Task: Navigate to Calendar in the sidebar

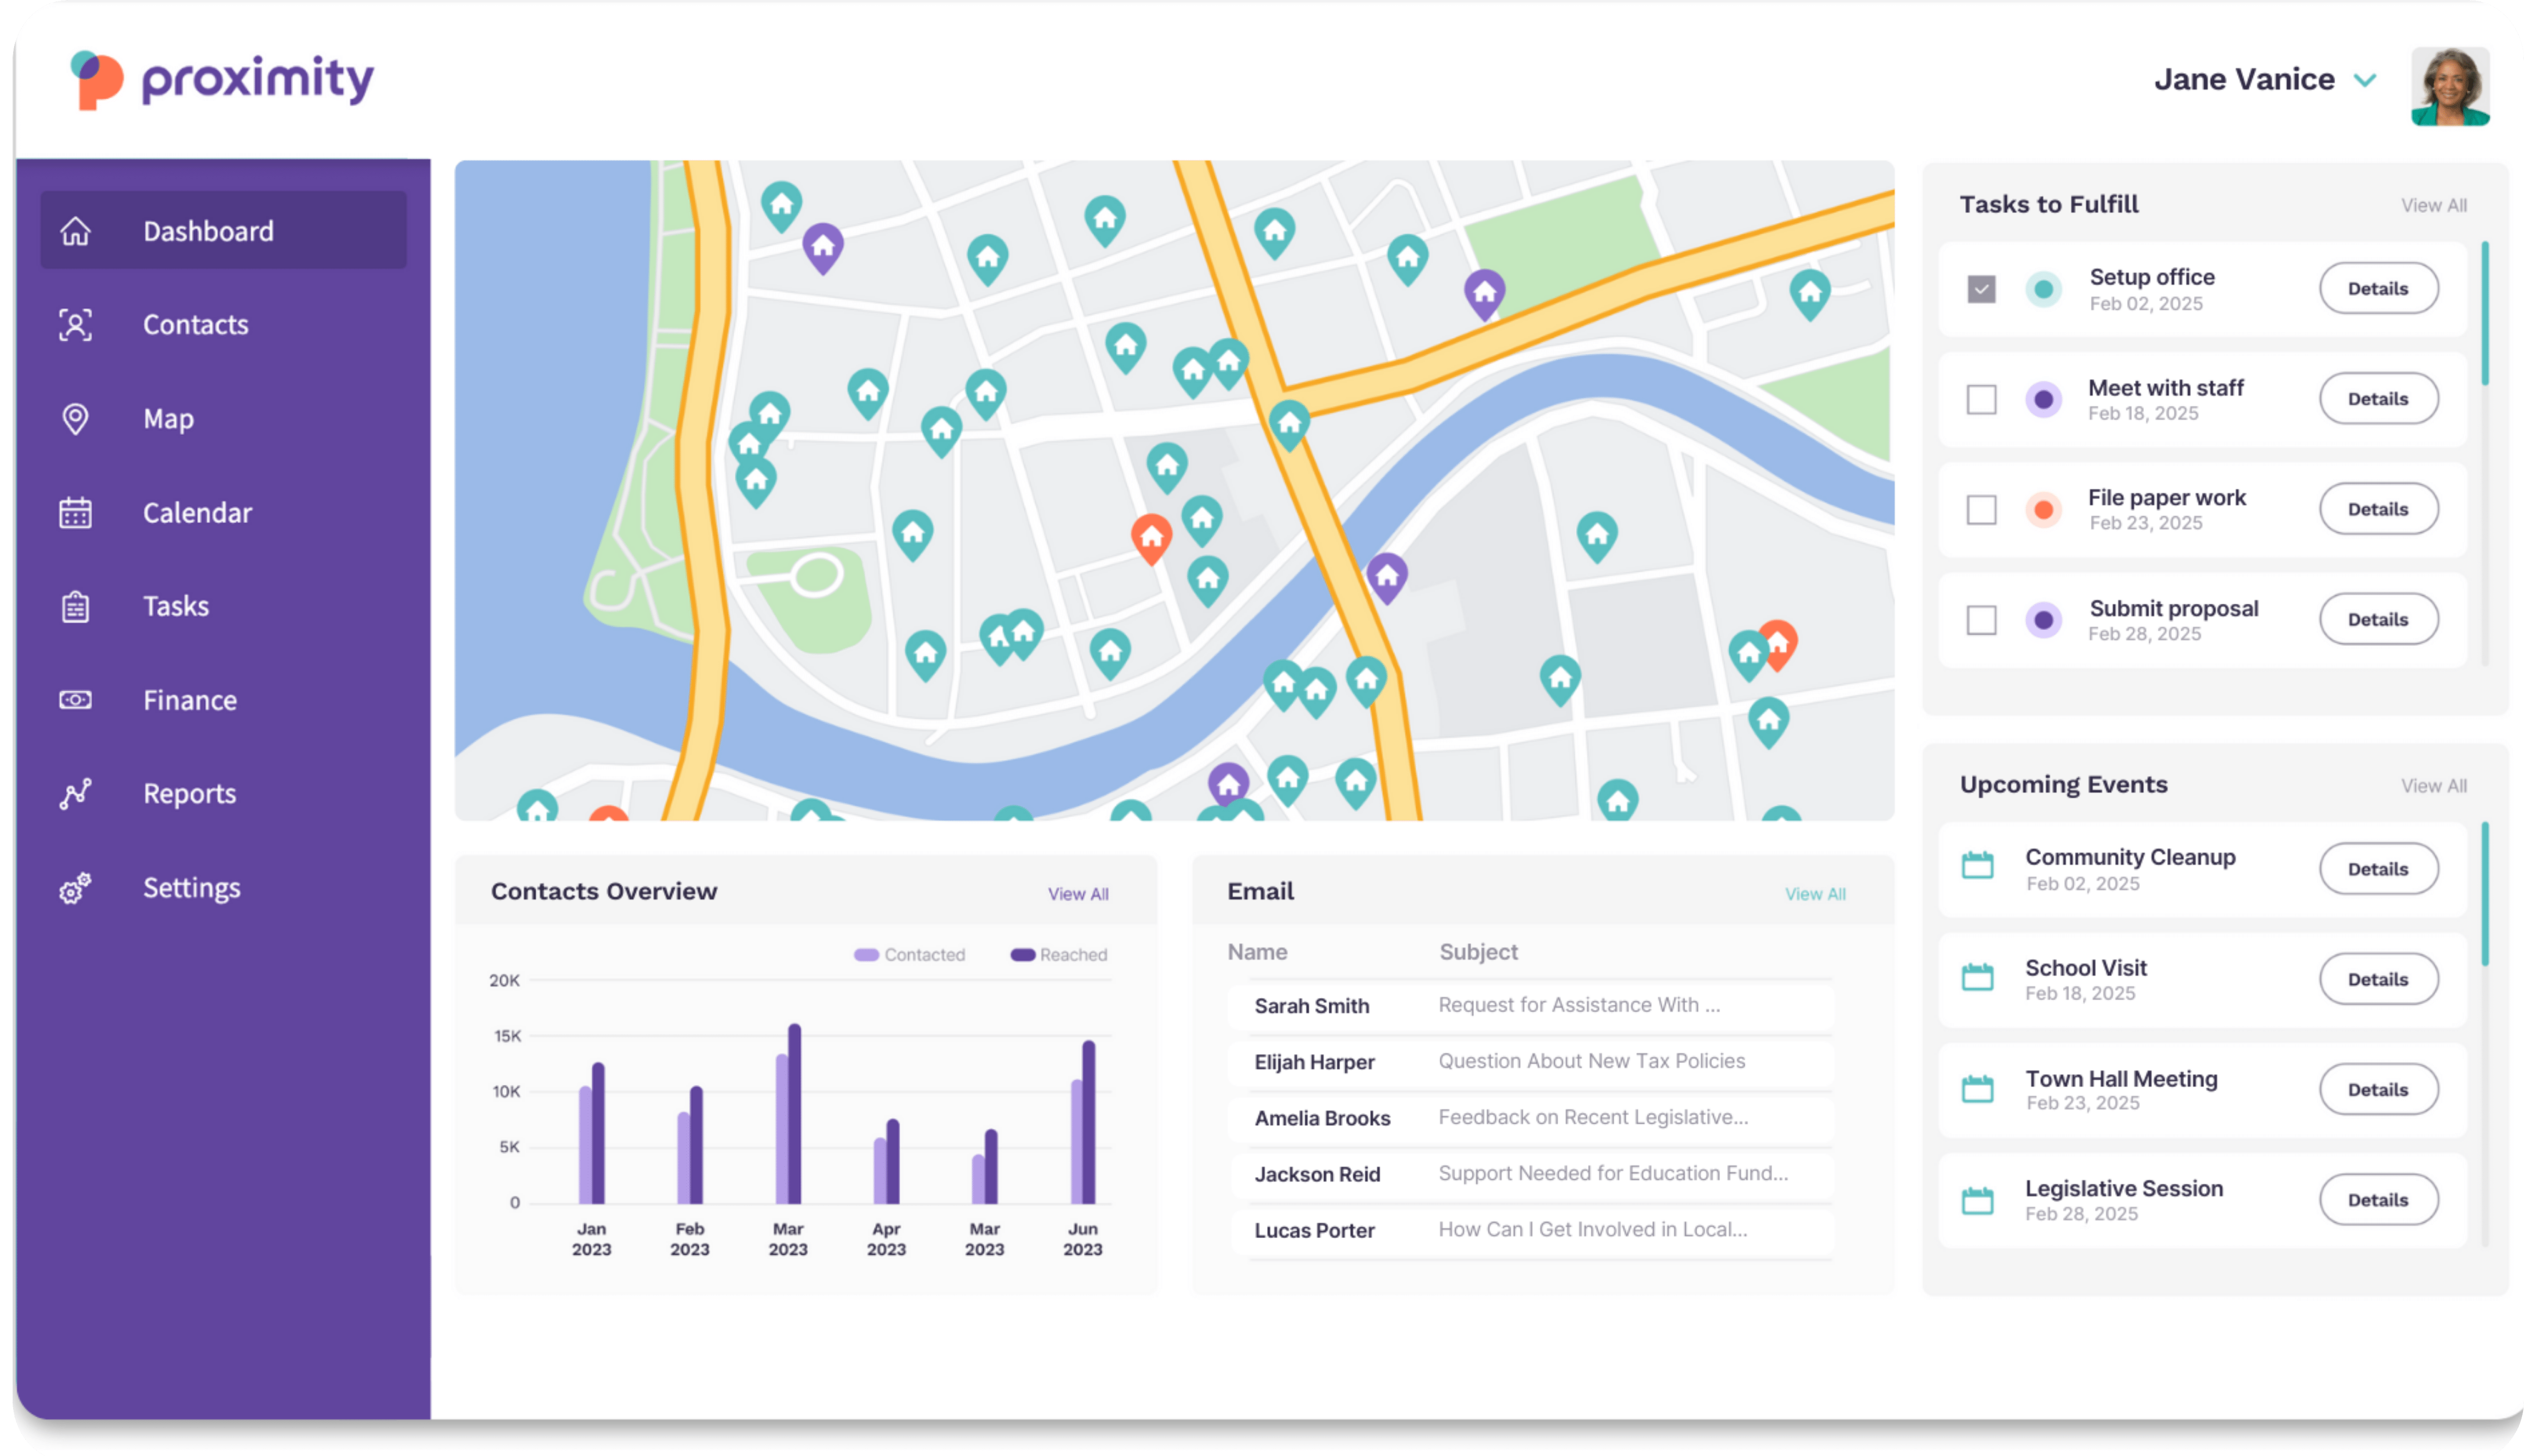Action: point(197,513)
